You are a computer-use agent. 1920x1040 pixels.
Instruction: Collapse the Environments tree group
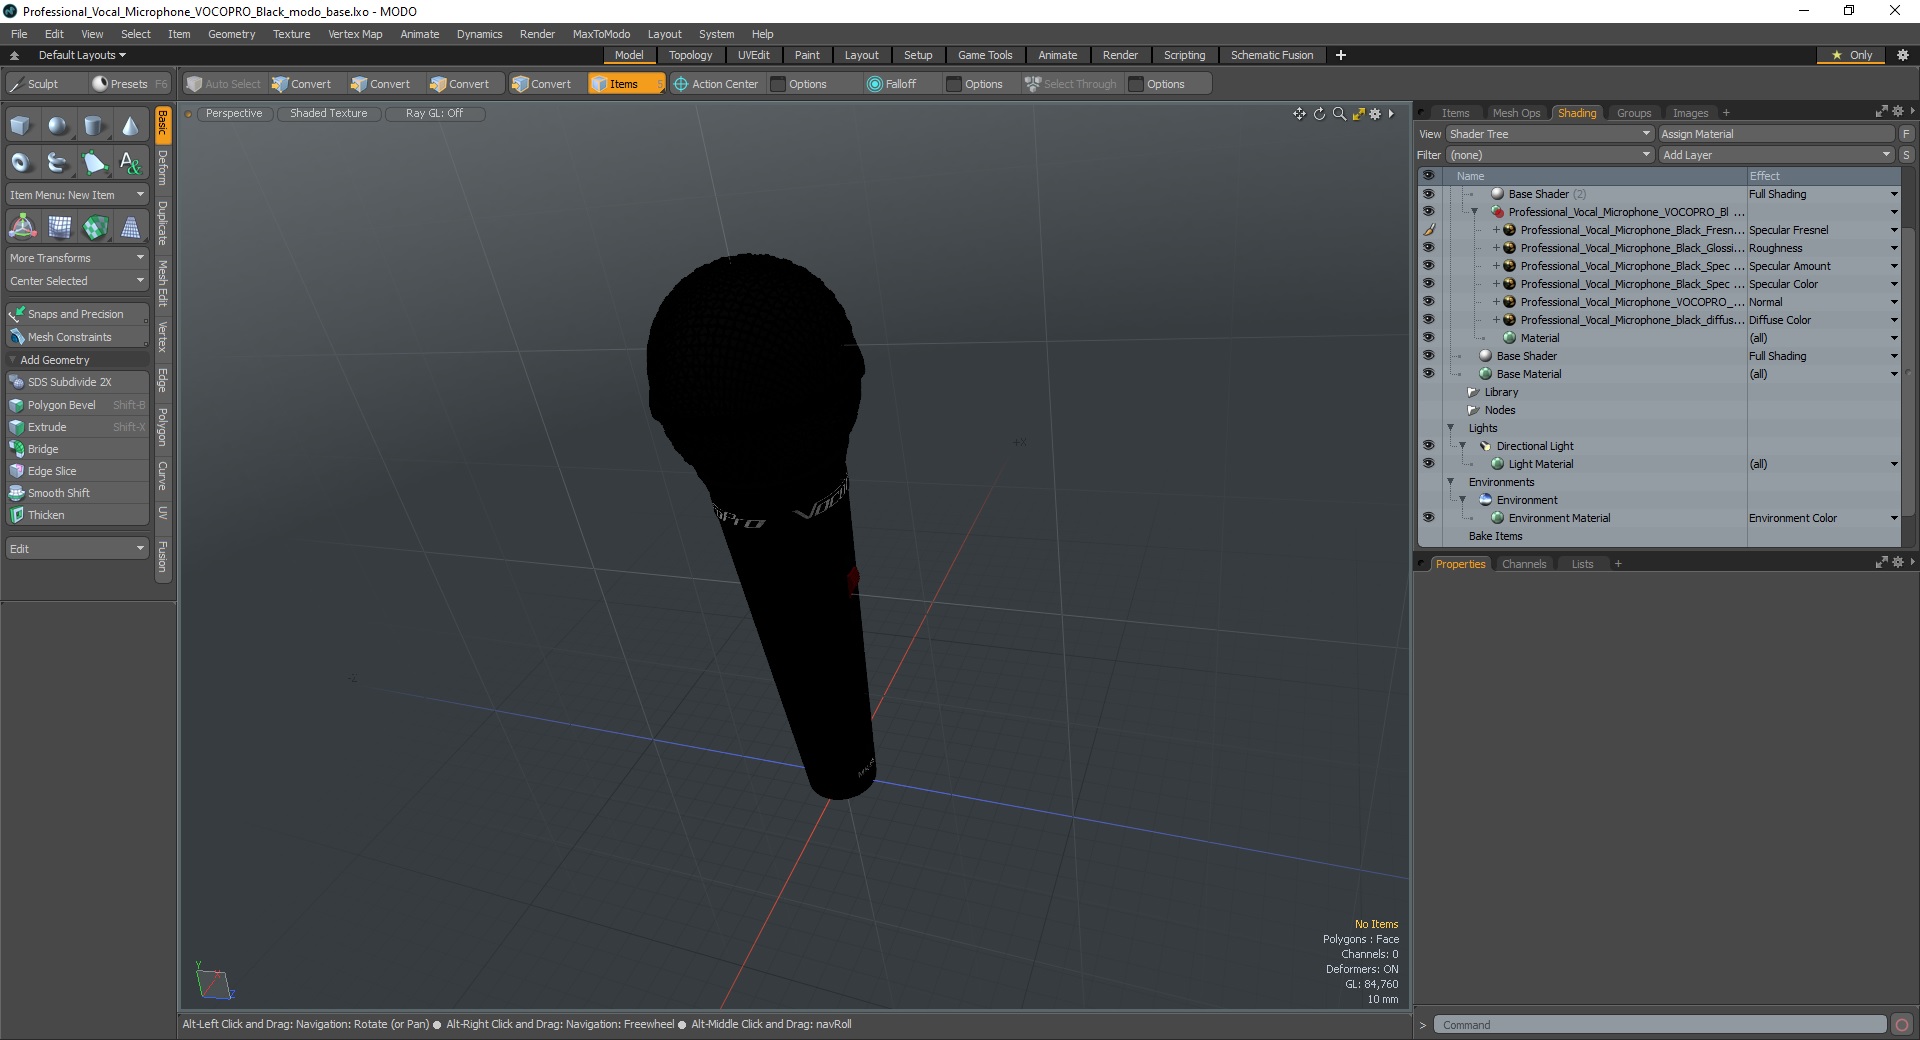[1451, 482]
